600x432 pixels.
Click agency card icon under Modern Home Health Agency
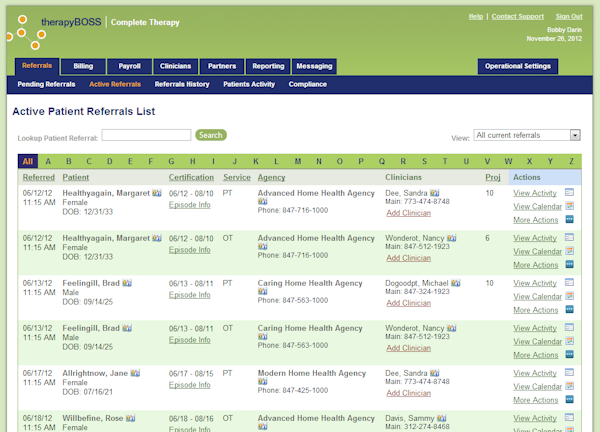click(262, 381)
